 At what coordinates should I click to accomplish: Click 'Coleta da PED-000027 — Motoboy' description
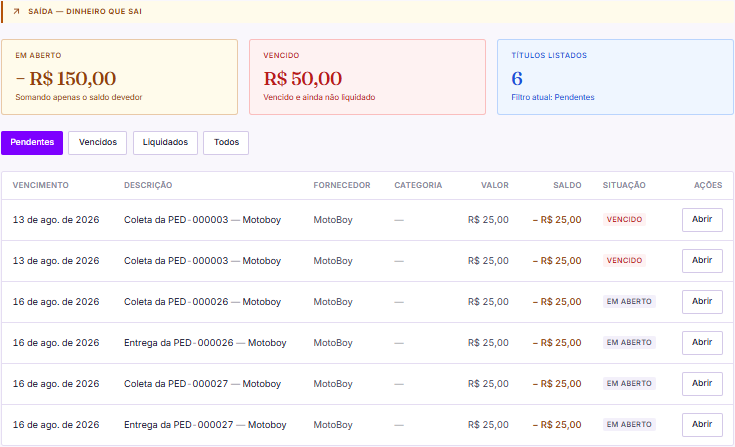click(x=202, y=384)
